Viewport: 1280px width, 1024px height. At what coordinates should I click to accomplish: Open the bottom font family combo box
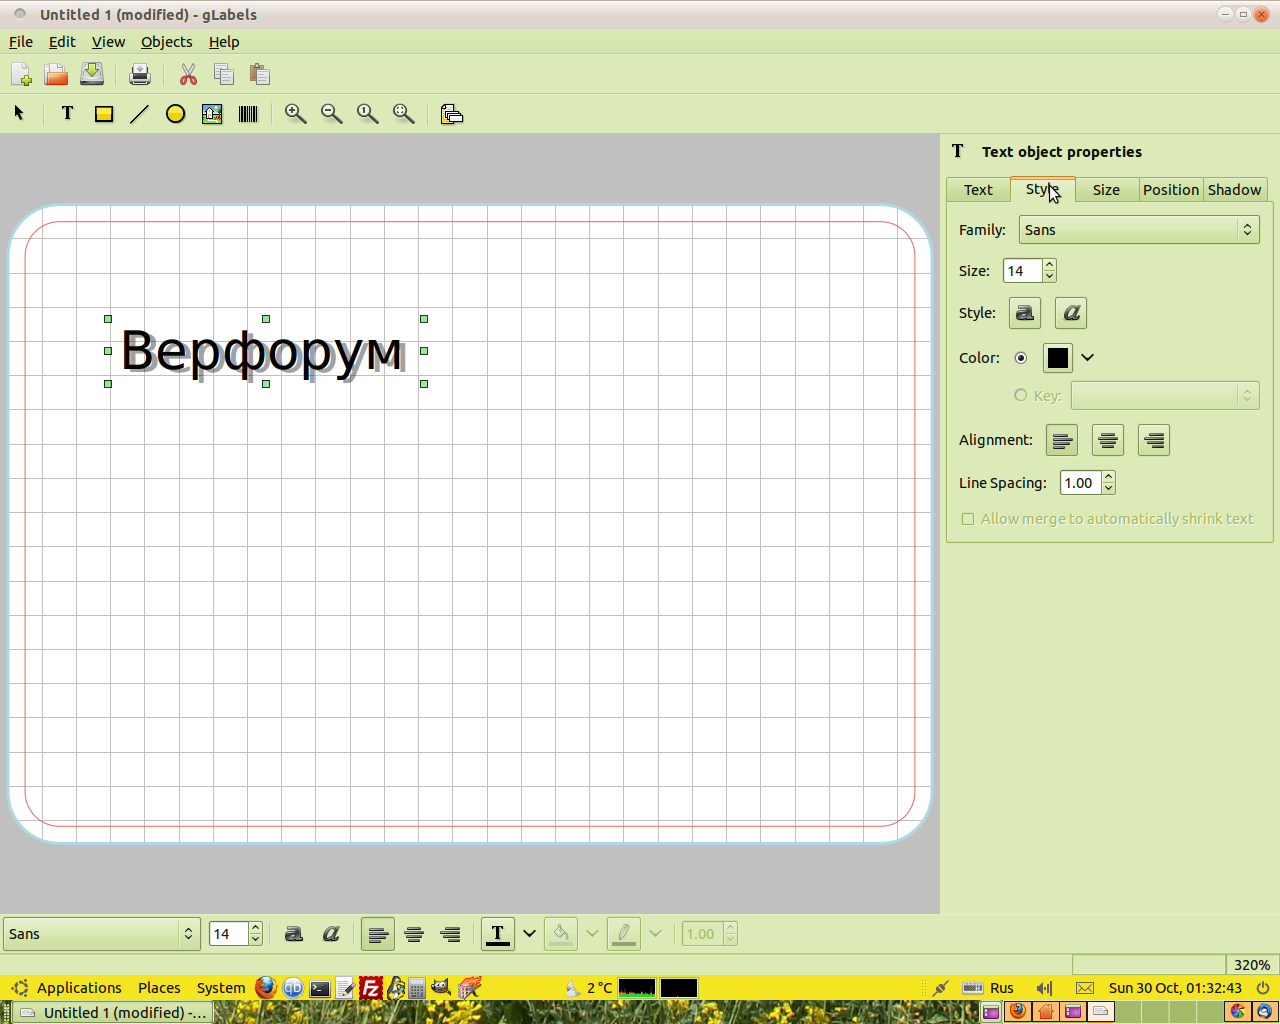point(101,934)
